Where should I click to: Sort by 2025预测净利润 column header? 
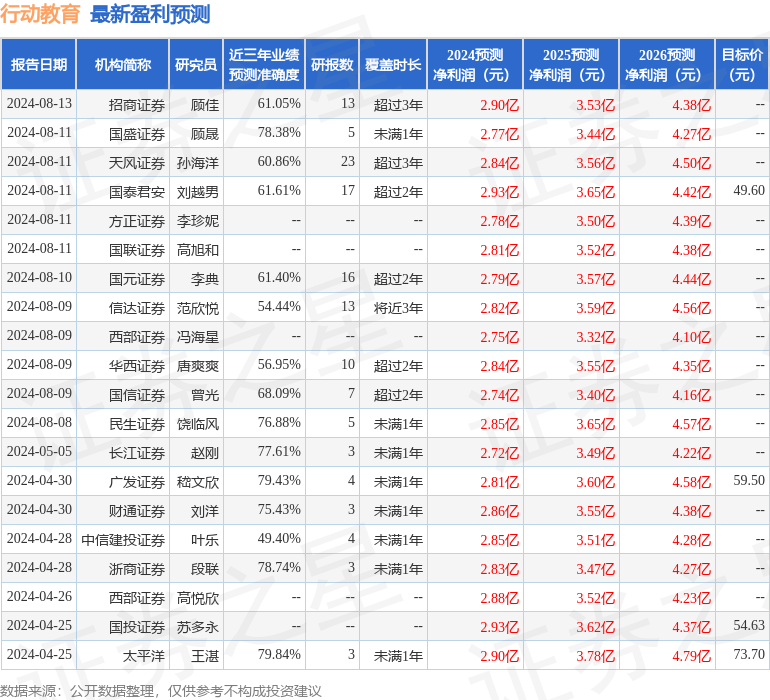tap(571, 64)
